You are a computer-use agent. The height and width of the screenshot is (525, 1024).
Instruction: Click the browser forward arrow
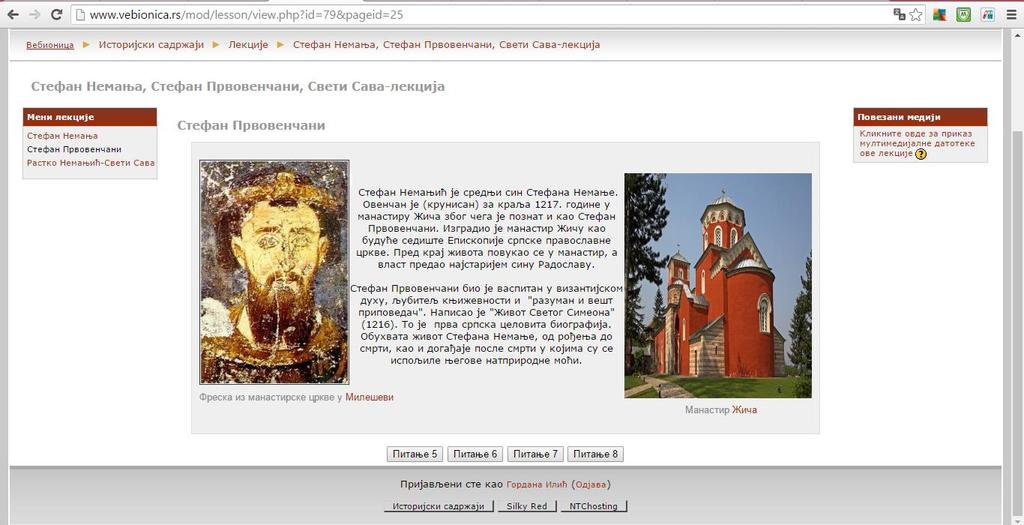35,14
